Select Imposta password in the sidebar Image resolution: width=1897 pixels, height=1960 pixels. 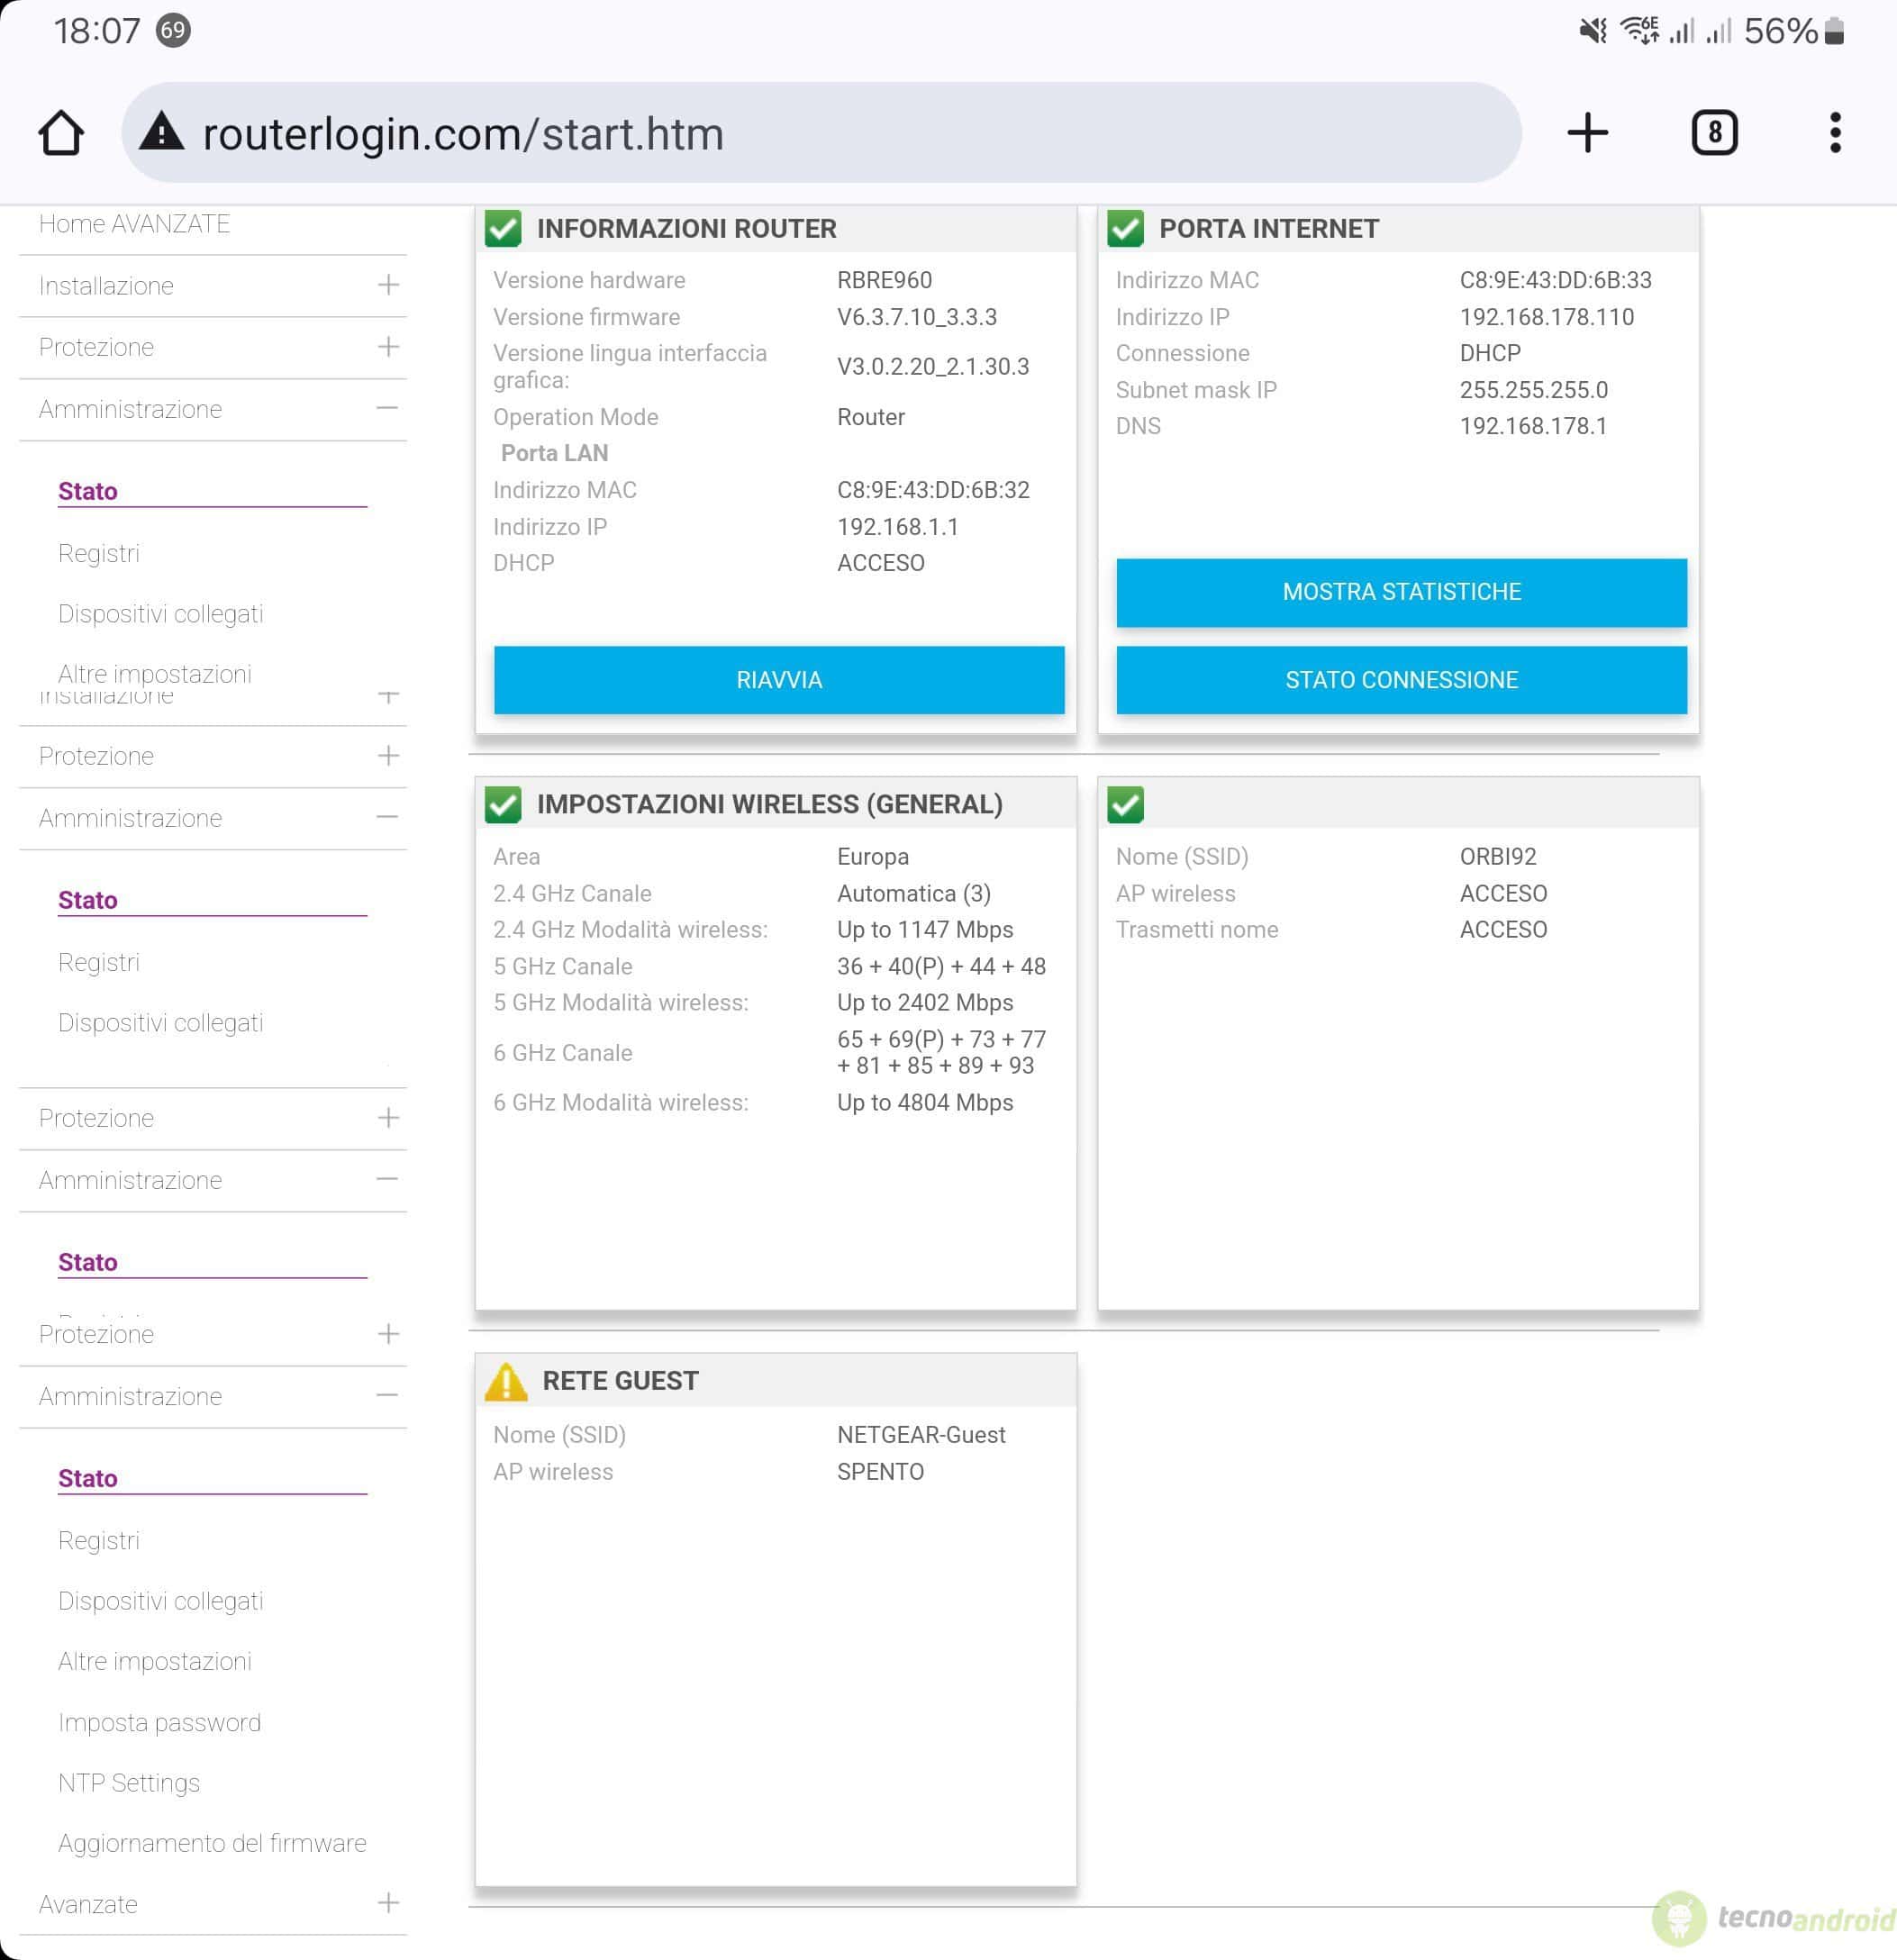coord(159,1722)
